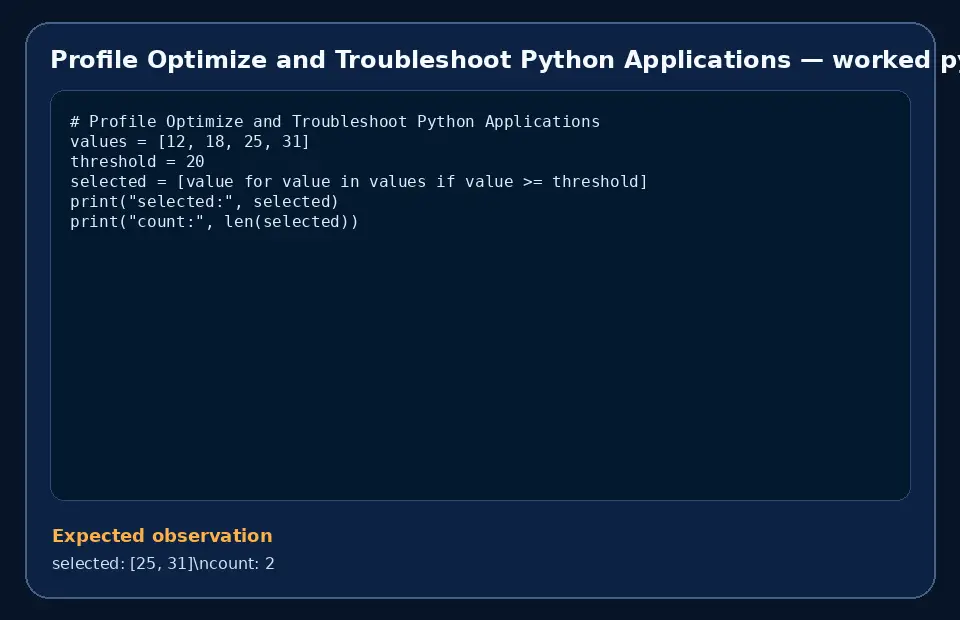The height and width of the screenshot is (620, 960).
Task: Click the line print("count:", len(selected))
Action: tap(214, 222)
